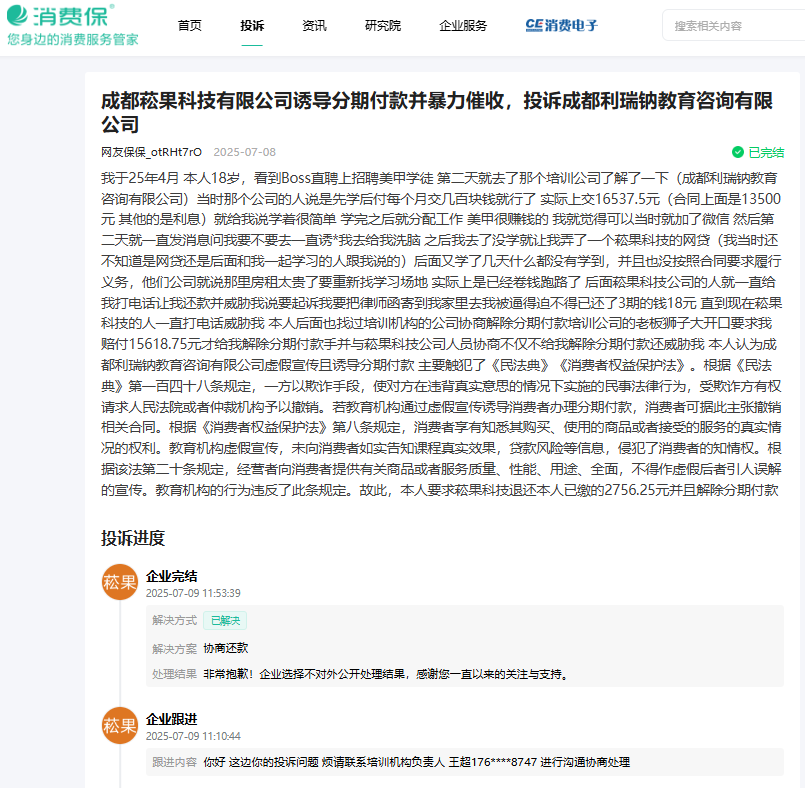805x788 pixels.
Task: Click the 解决方式 label
Action: (175, 621)
